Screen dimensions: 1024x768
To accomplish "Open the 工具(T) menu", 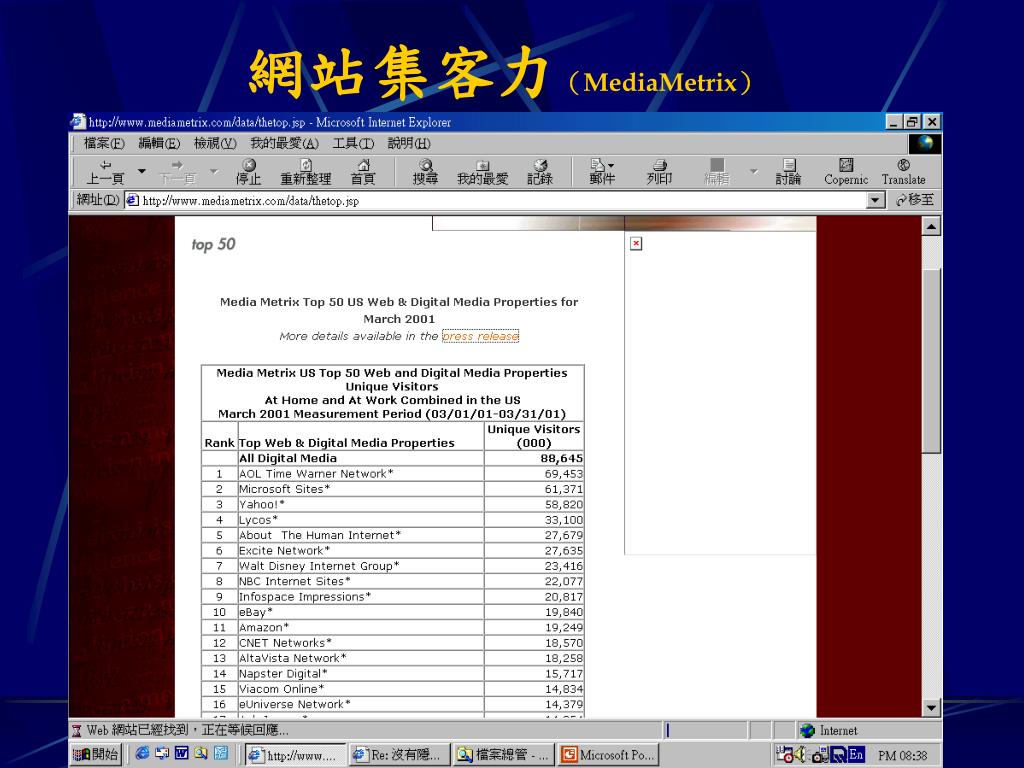I will coord(353,143).
